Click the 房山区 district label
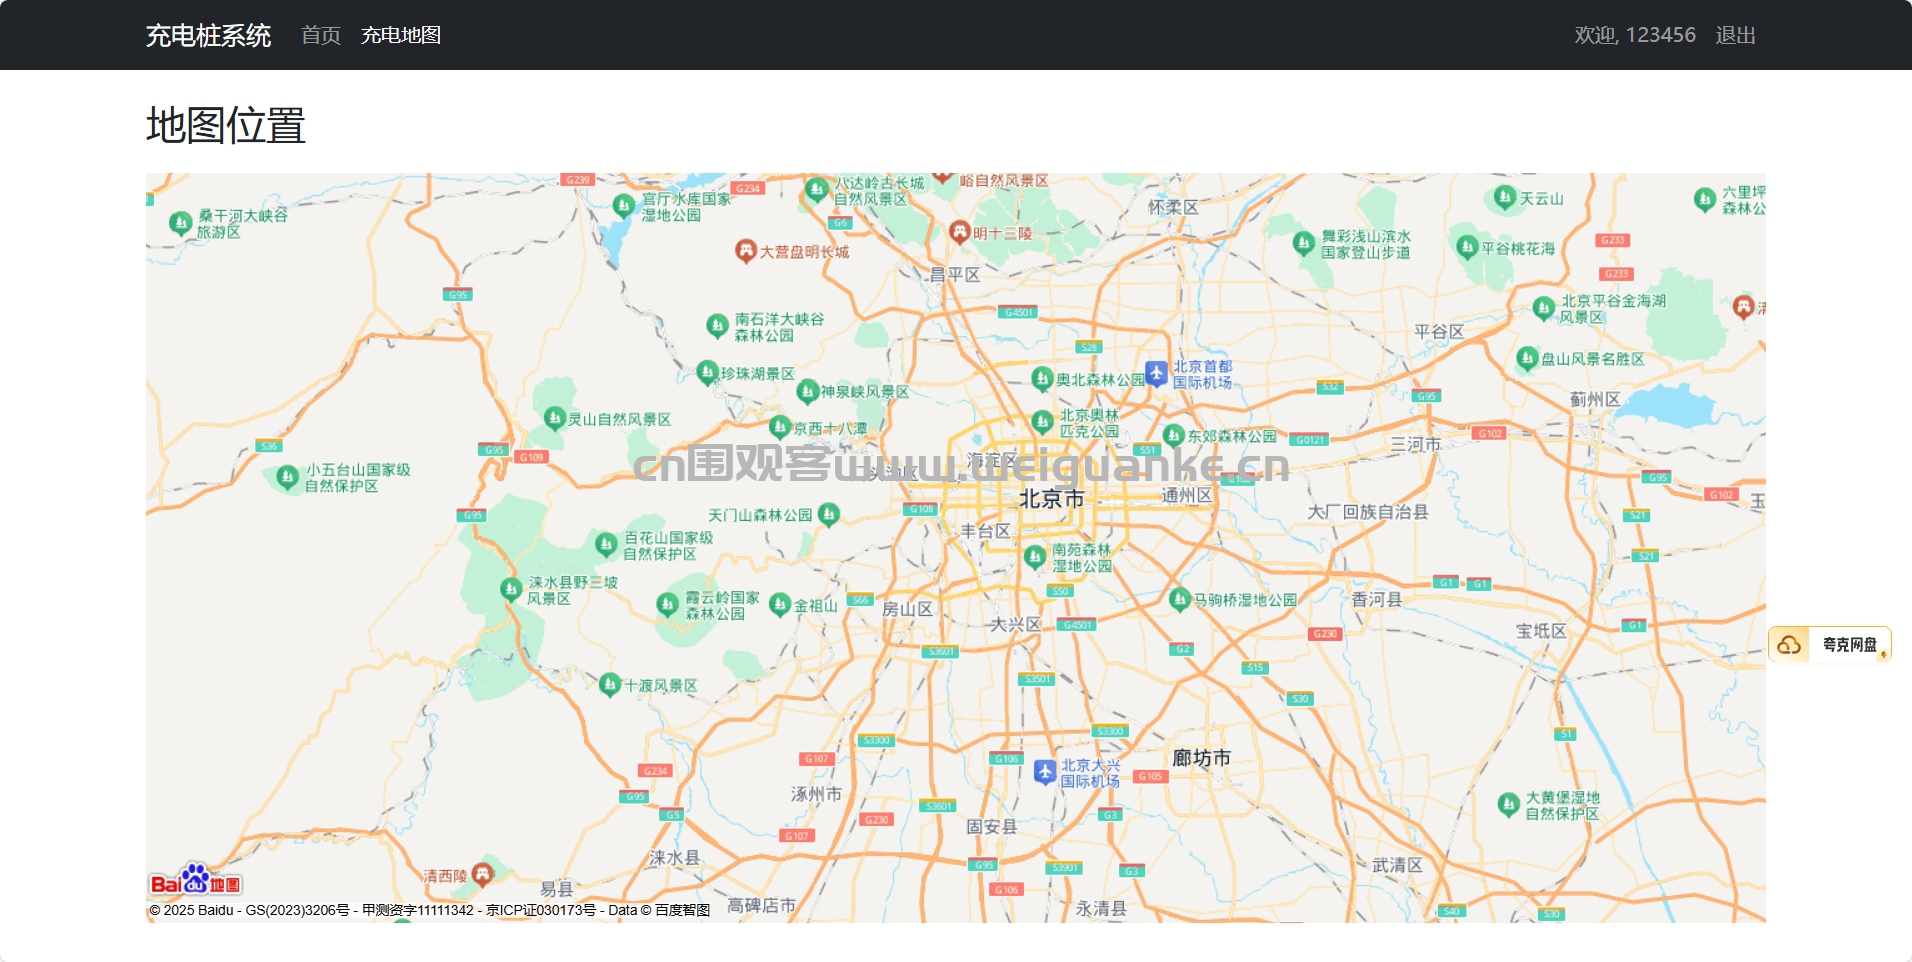This screenshot has height=962, width=1912. [907, 609]
